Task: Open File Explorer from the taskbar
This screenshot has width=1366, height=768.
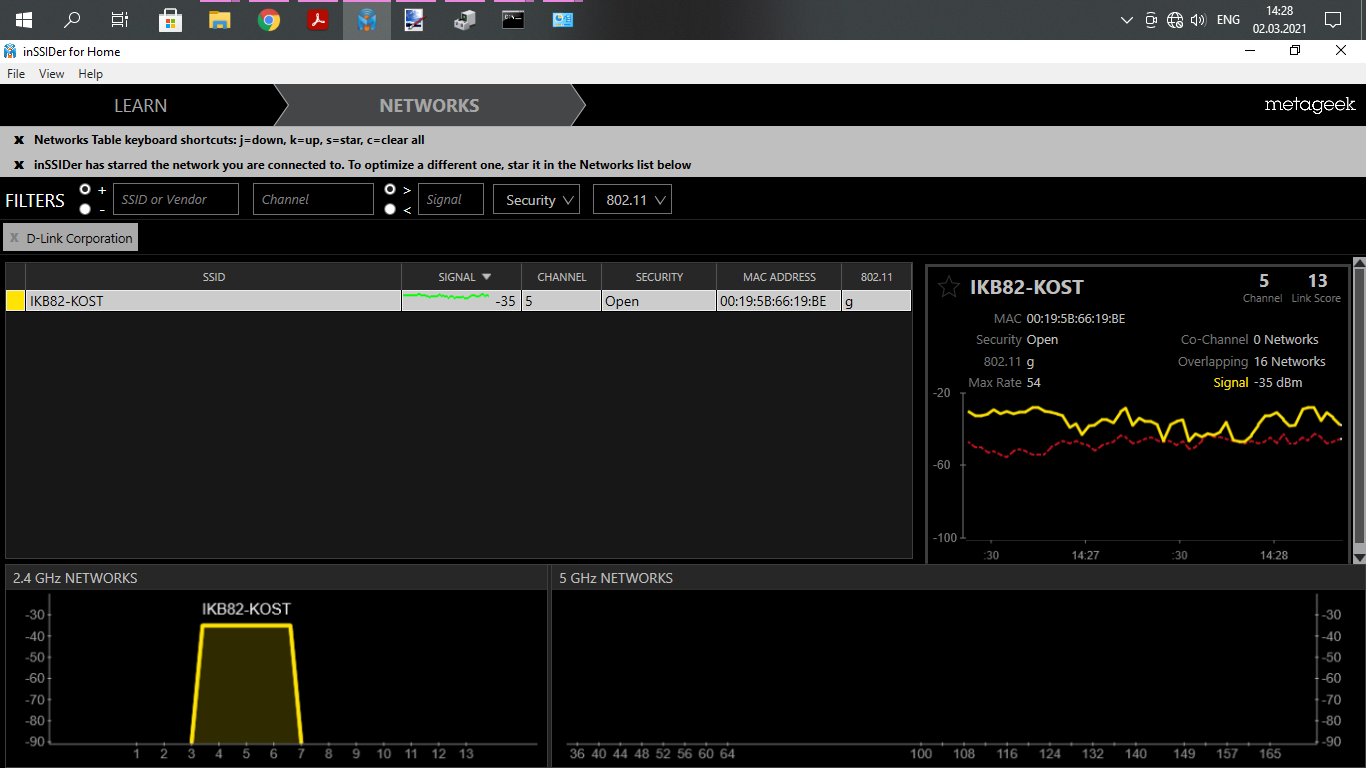Action: pyautogui.click(x=220, y=20)
